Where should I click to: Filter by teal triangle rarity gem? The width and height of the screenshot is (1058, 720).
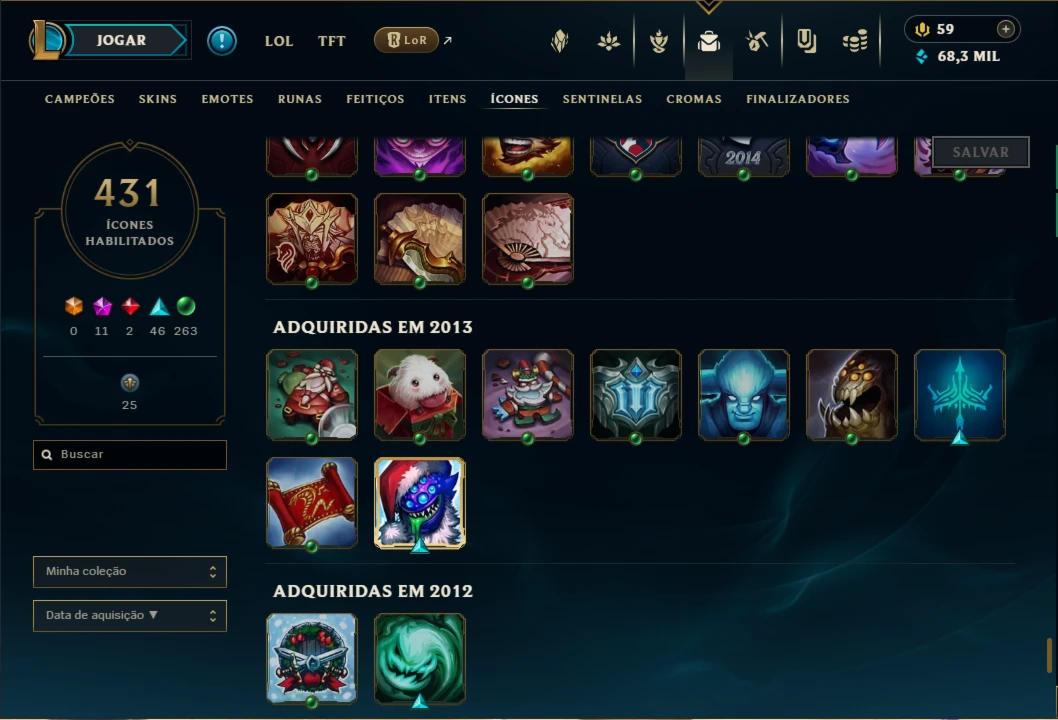(159, 306)
